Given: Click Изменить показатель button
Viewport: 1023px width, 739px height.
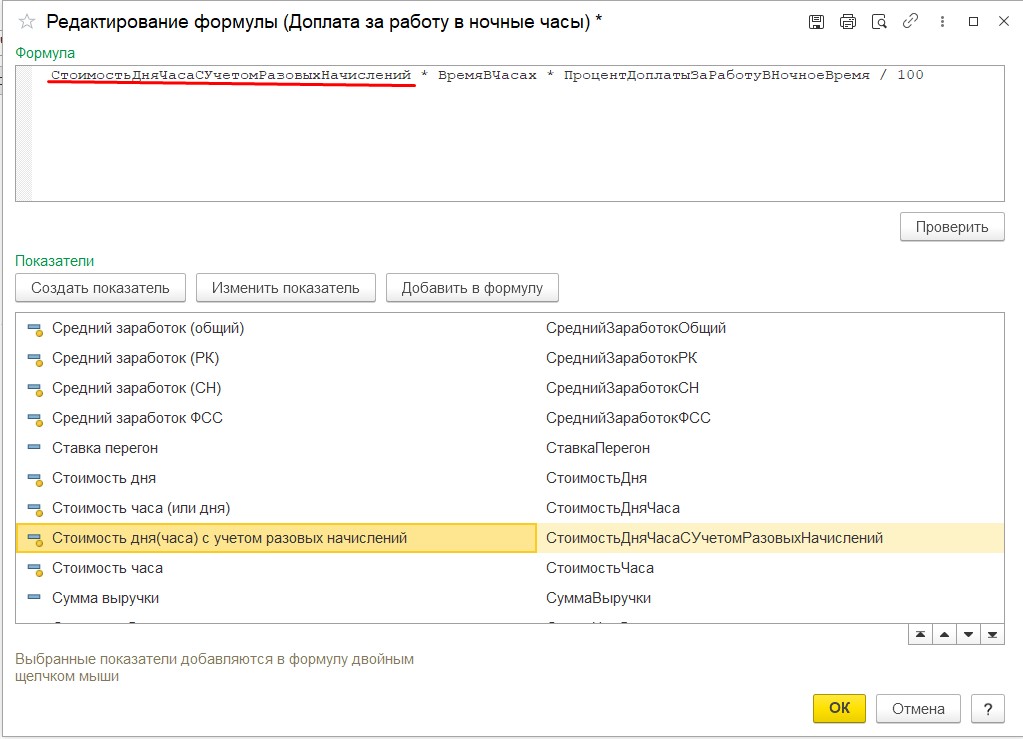Looking at the screenshot, I should pos(285,288).
